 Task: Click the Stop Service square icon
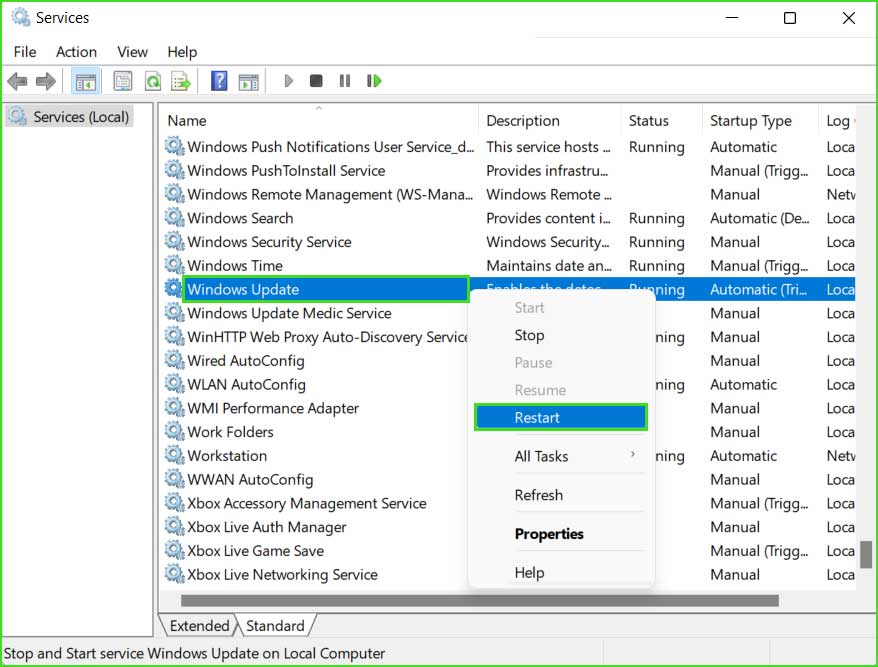click(316, 81)
